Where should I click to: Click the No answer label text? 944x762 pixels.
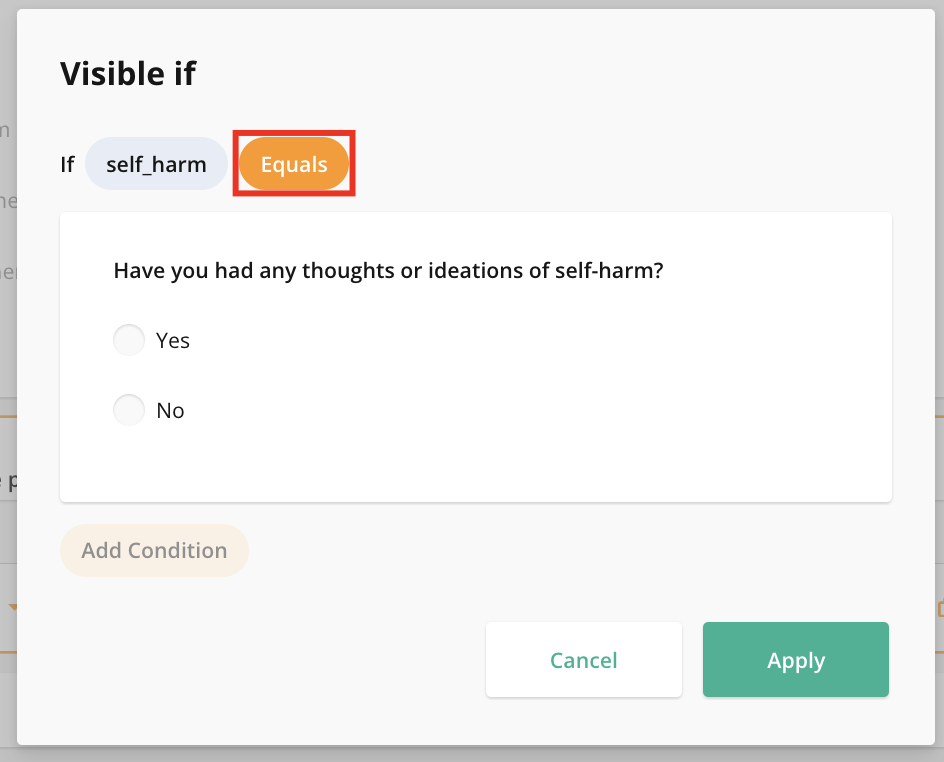click(x=171, y=411)
